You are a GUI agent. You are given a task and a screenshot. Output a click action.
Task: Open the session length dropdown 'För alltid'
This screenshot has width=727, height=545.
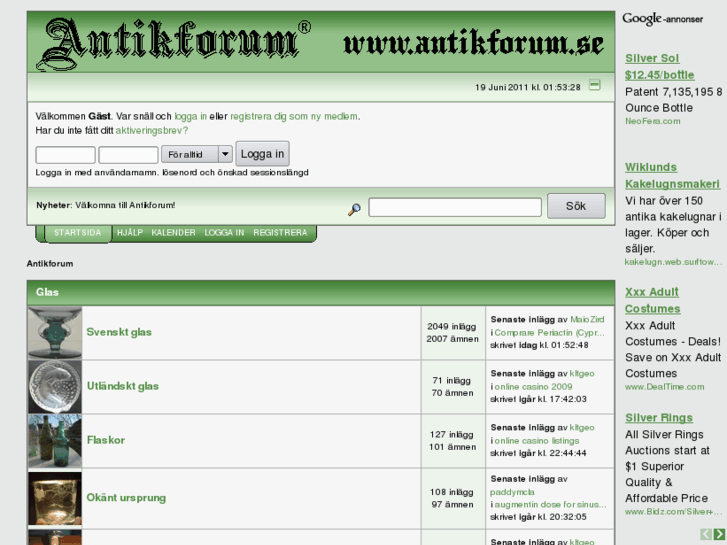pyautogui.click(x=197, y=154)
